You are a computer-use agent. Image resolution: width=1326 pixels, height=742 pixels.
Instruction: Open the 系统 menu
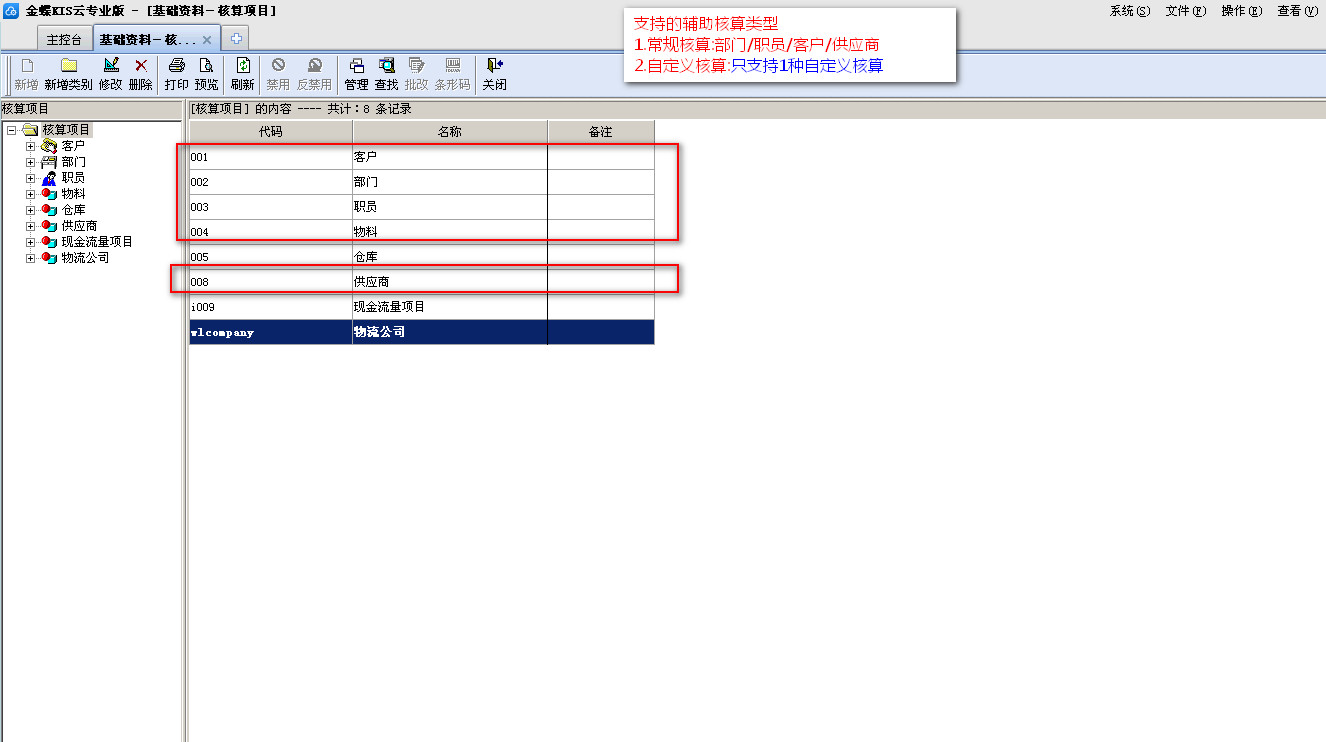coord(1129,11)
